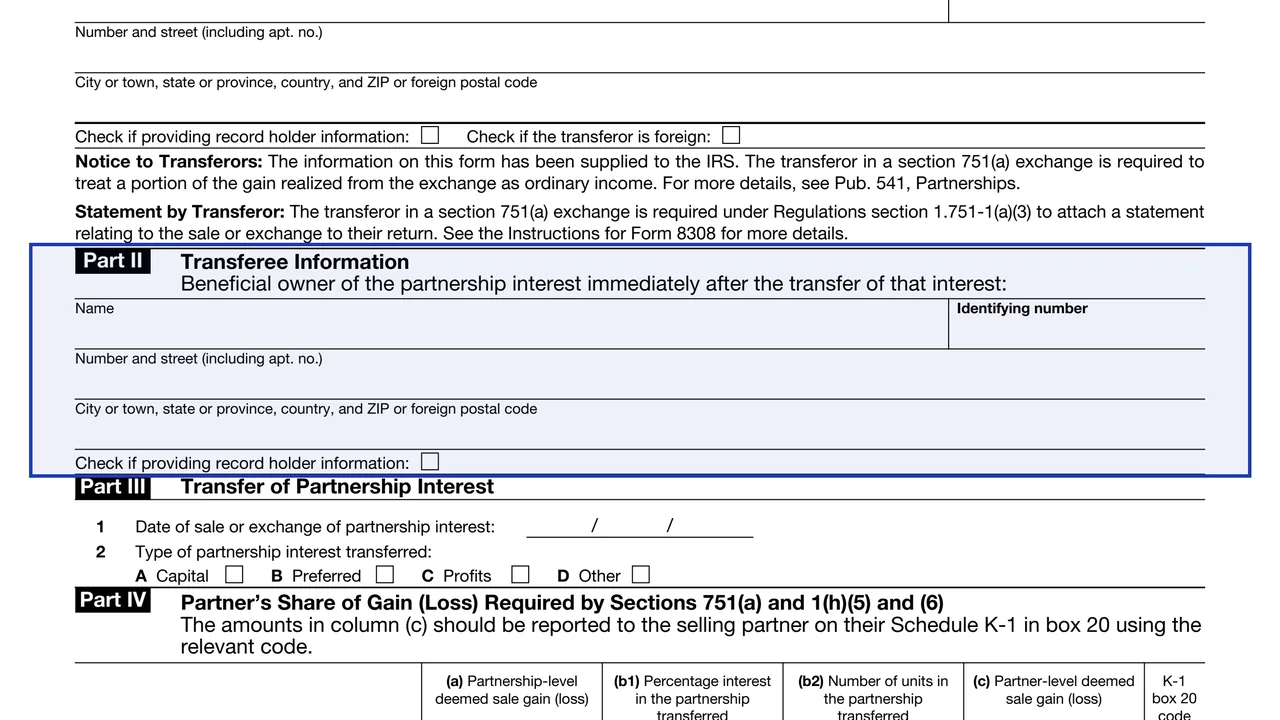Check Part II record holder information box
1280x720 pixels.
point(430,462)
